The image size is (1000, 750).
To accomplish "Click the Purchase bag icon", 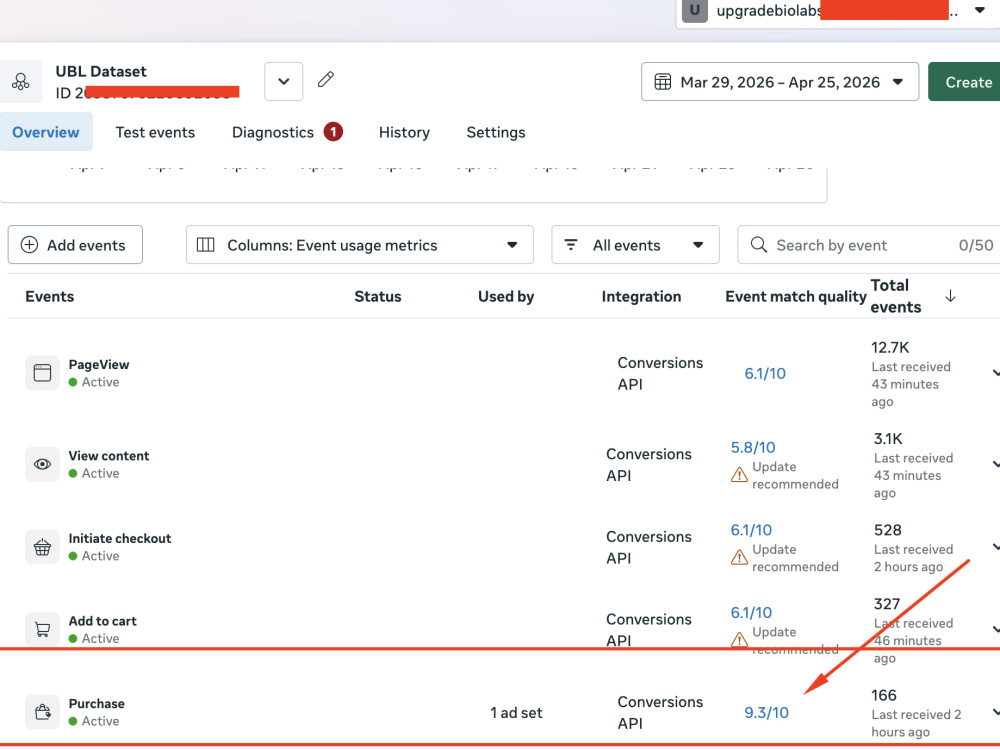I will [42, 712].
